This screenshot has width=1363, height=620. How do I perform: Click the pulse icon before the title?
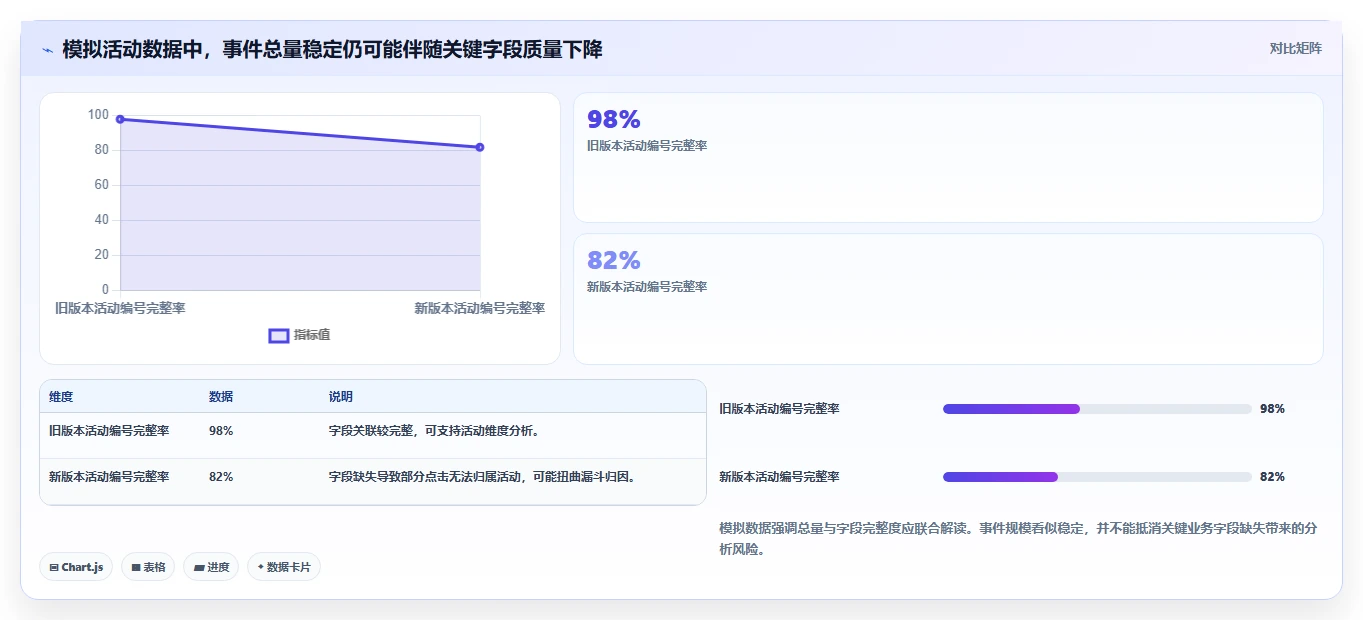coord(47,50)
